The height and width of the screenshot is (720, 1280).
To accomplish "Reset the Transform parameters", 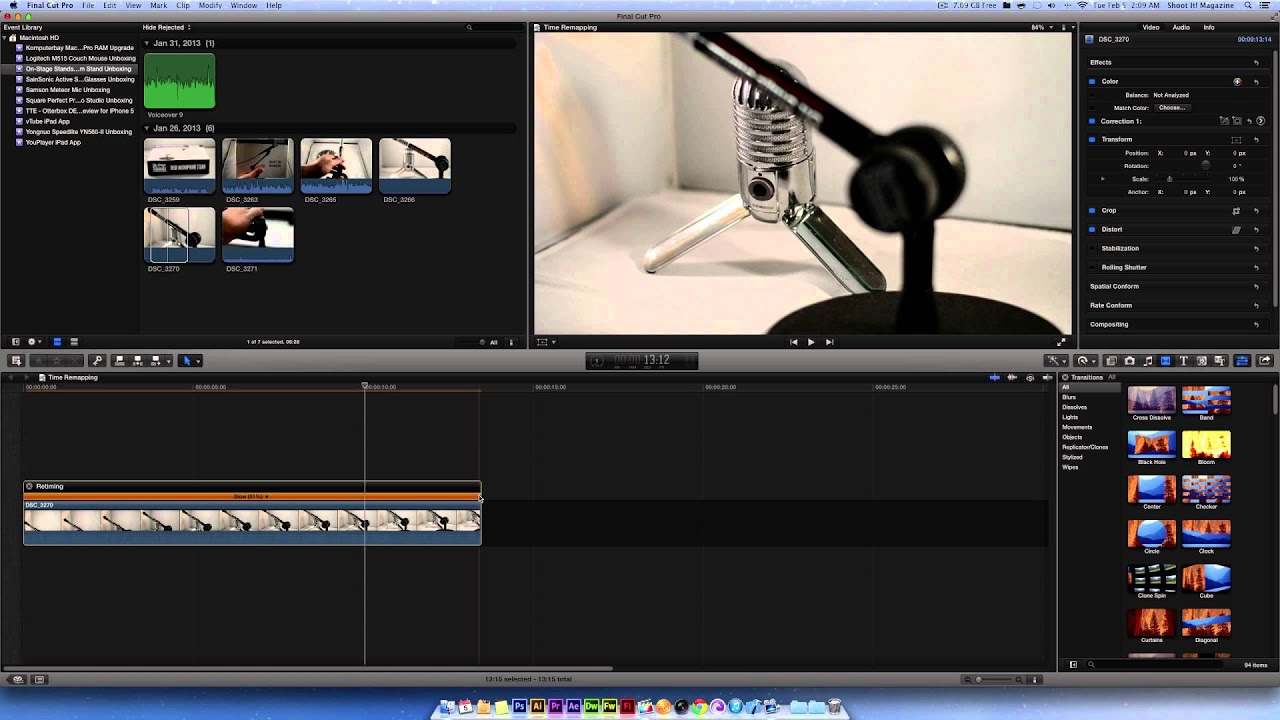I will 1256,140.
